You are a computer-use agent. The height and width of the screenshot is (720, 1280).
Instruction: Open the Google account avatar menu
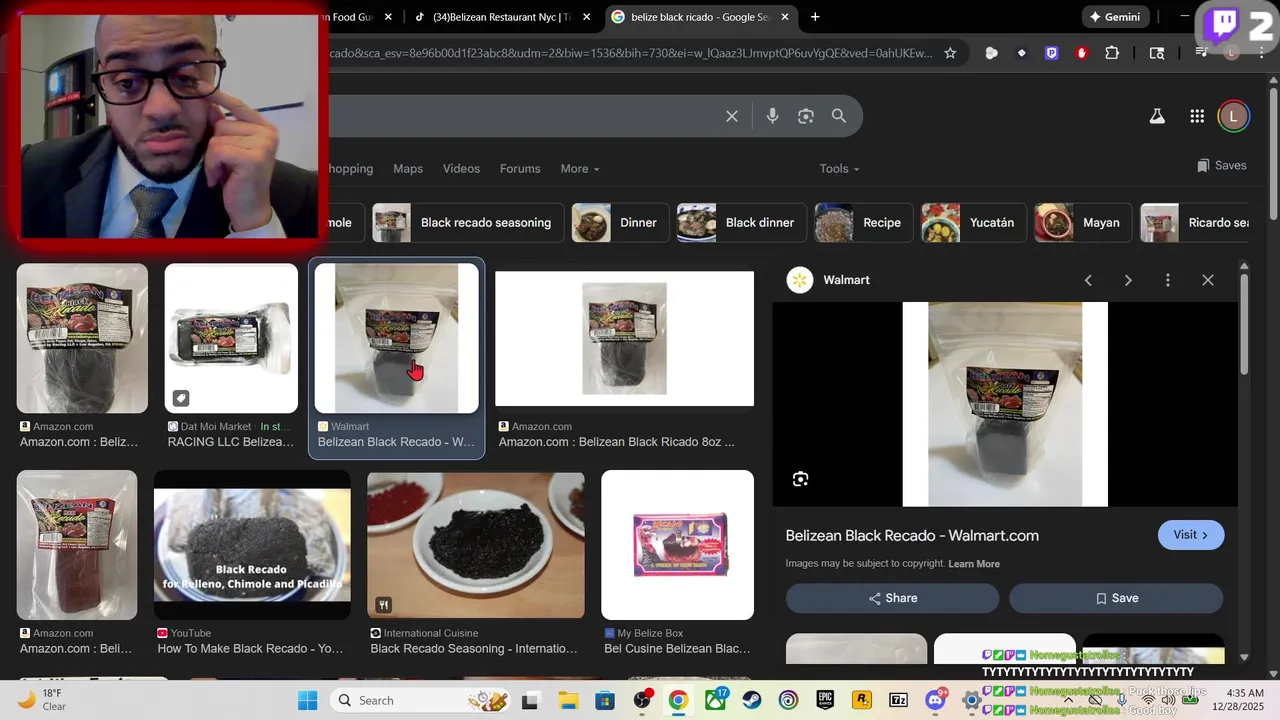[x=1233, y=116]
